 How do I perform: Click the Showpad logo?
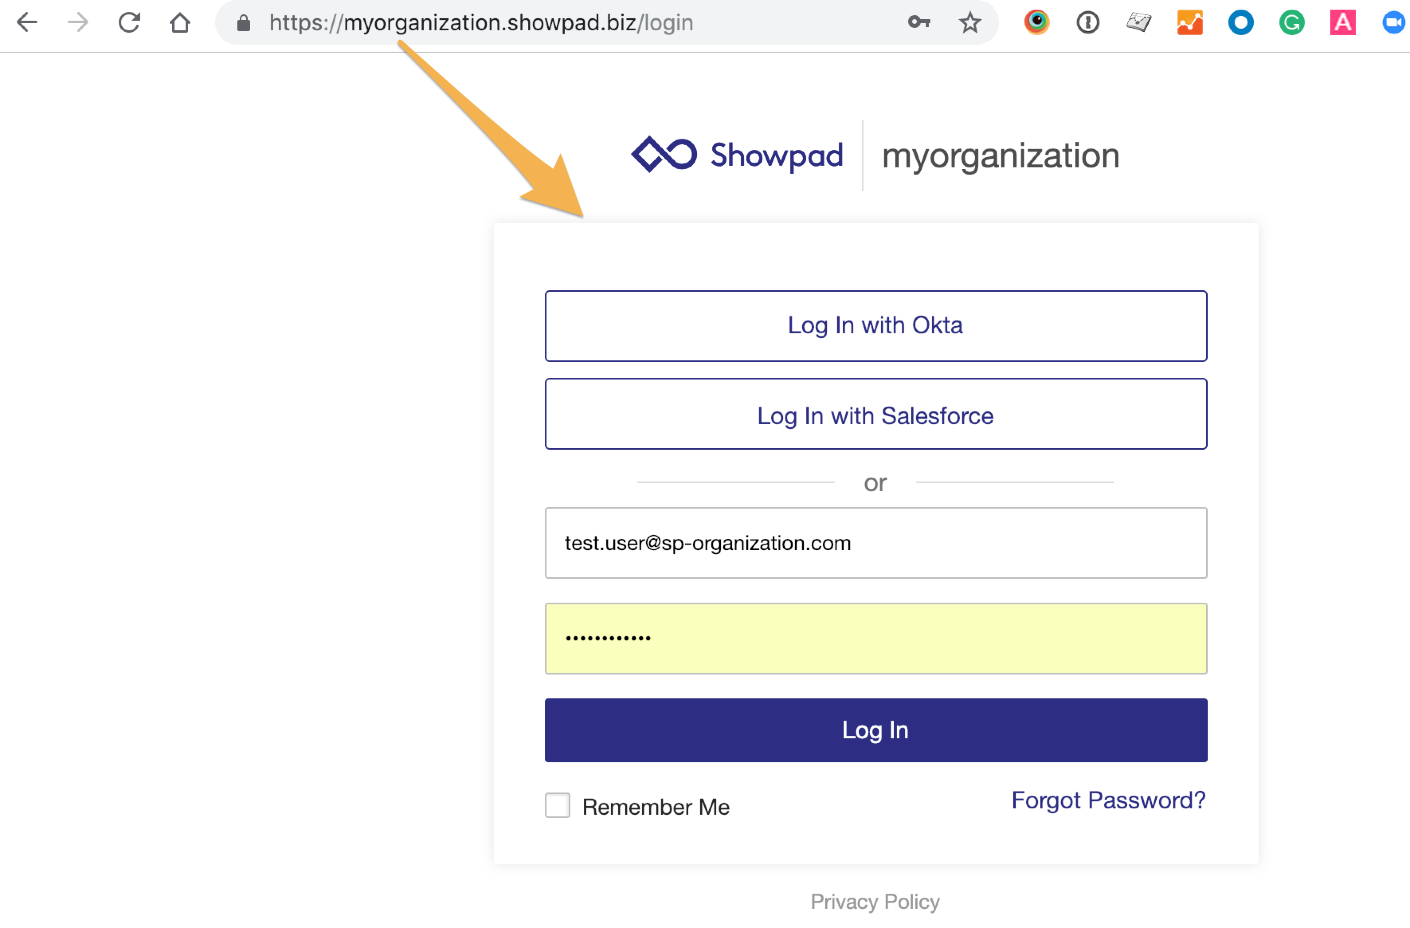click(x=738, y=155)
